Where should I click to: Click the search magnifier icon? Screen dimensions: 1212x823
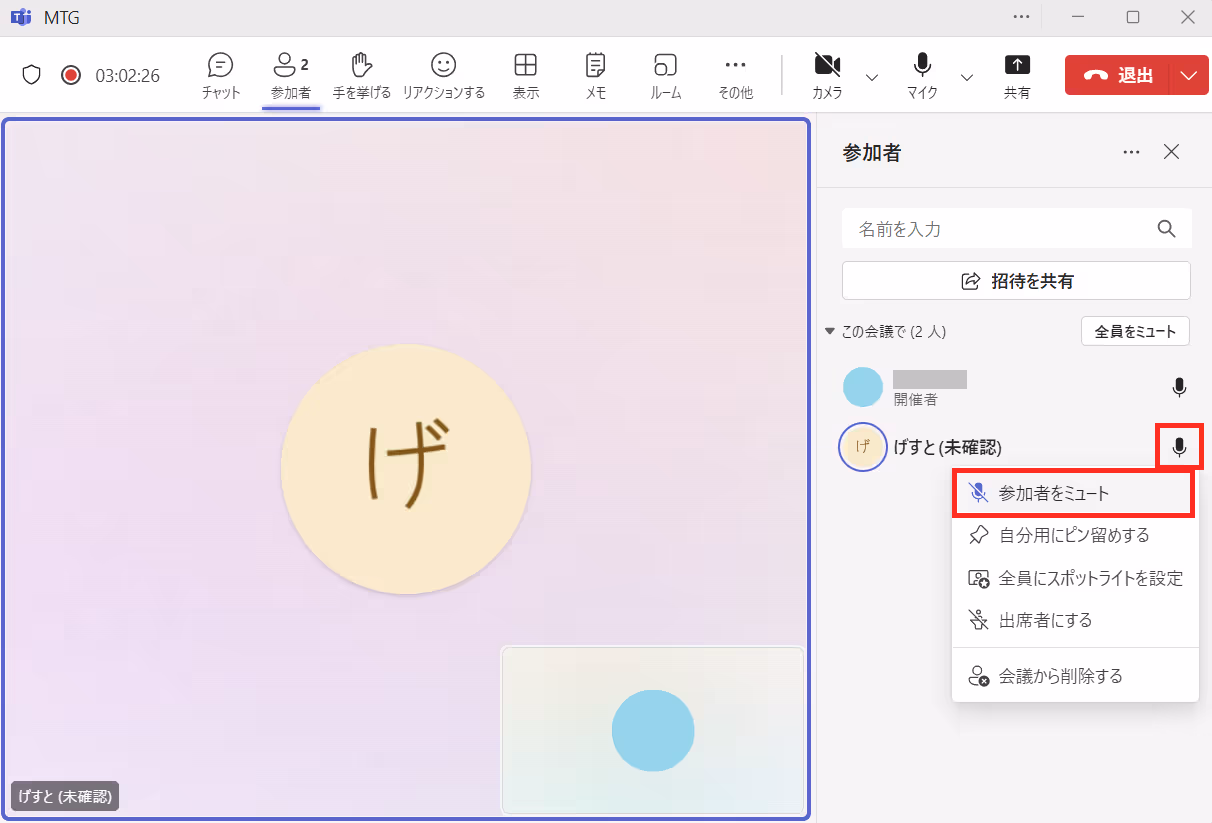(1166, 228)
